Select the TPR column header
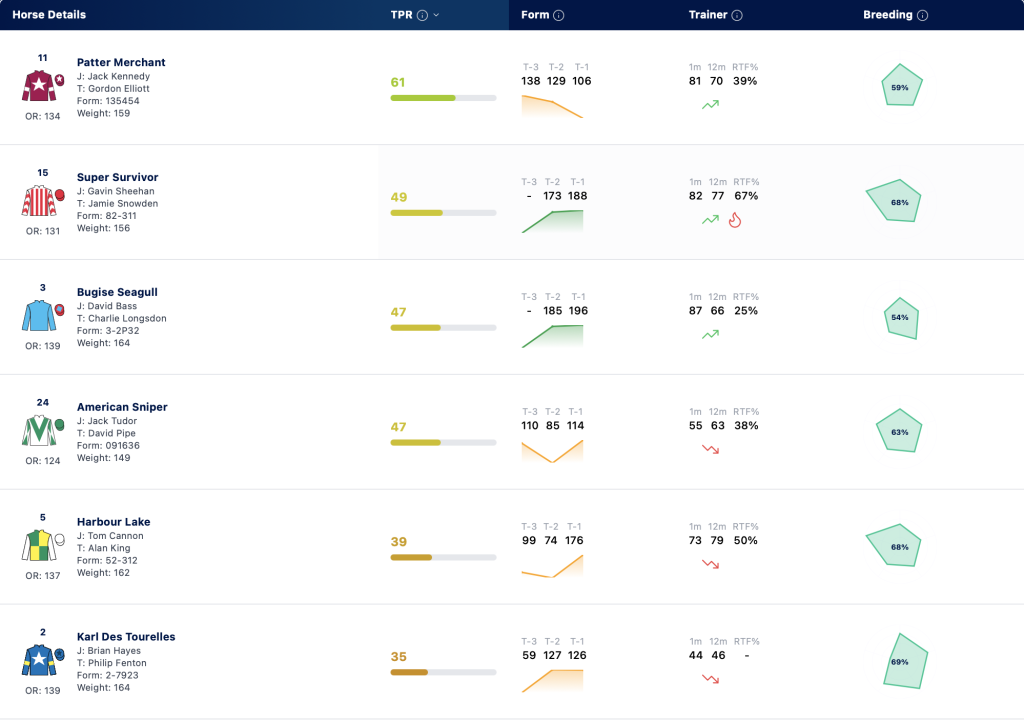1024x720 pixels. tap(402, 14)
